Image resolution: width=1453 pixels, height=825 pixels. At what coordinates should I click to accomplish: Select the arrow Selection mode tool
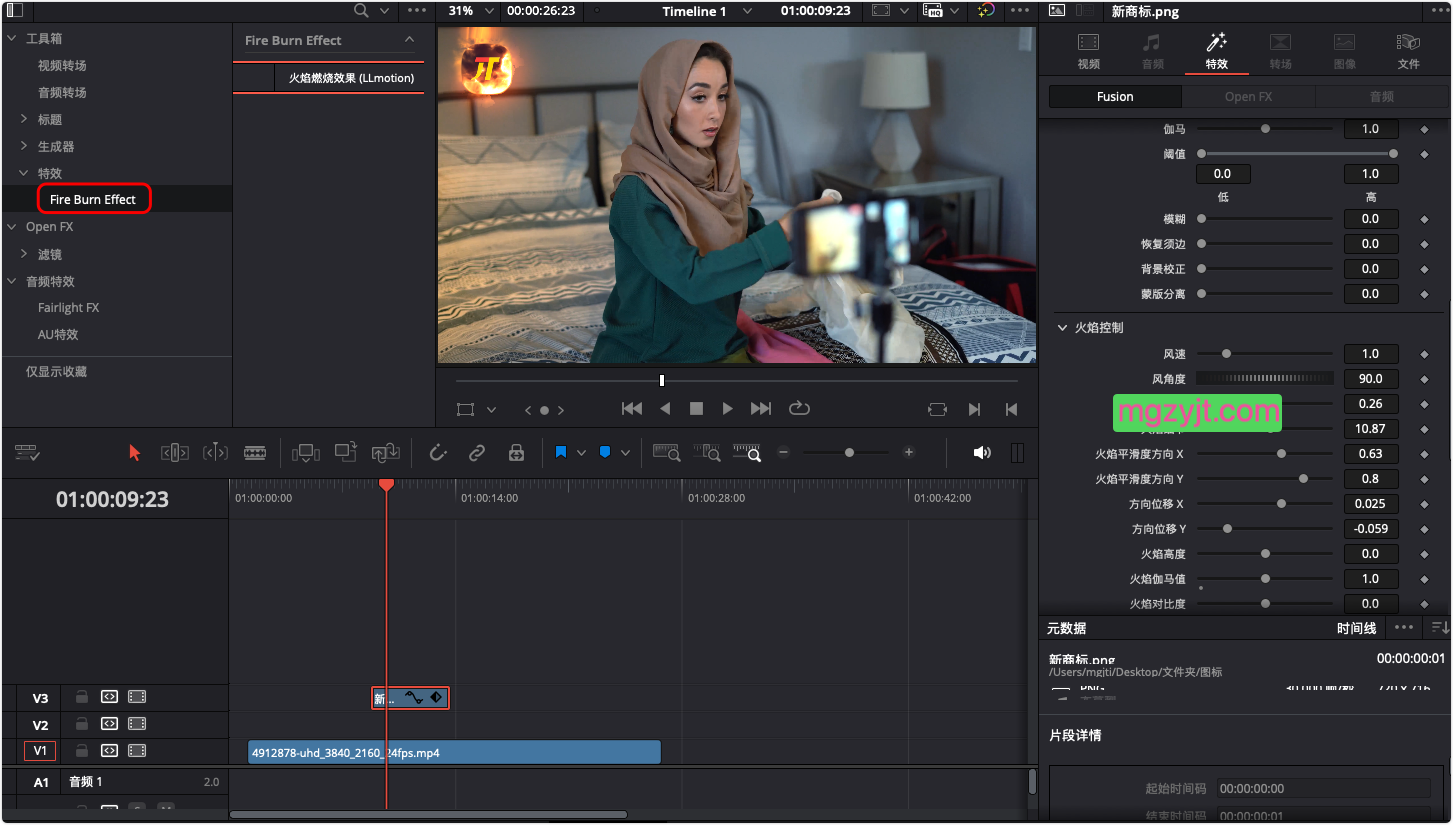(x=135, y=453)
